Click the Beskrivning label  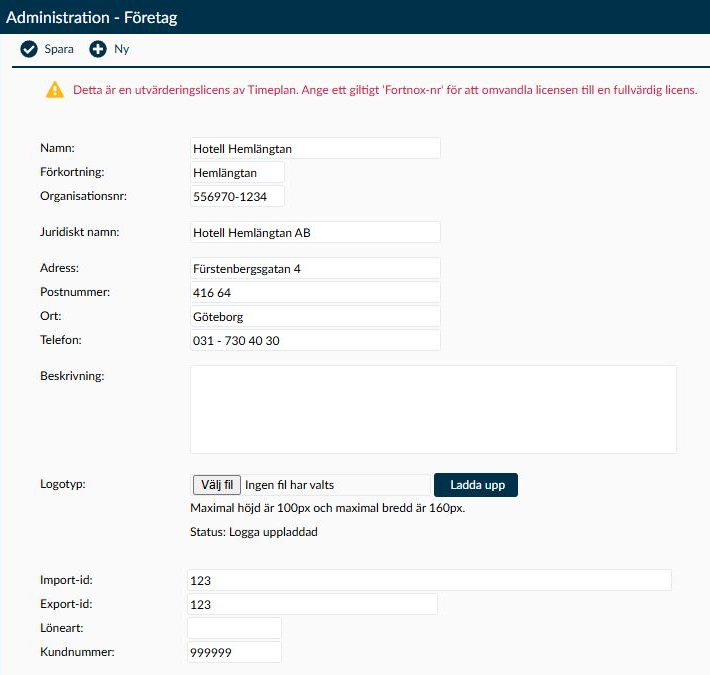72,376
